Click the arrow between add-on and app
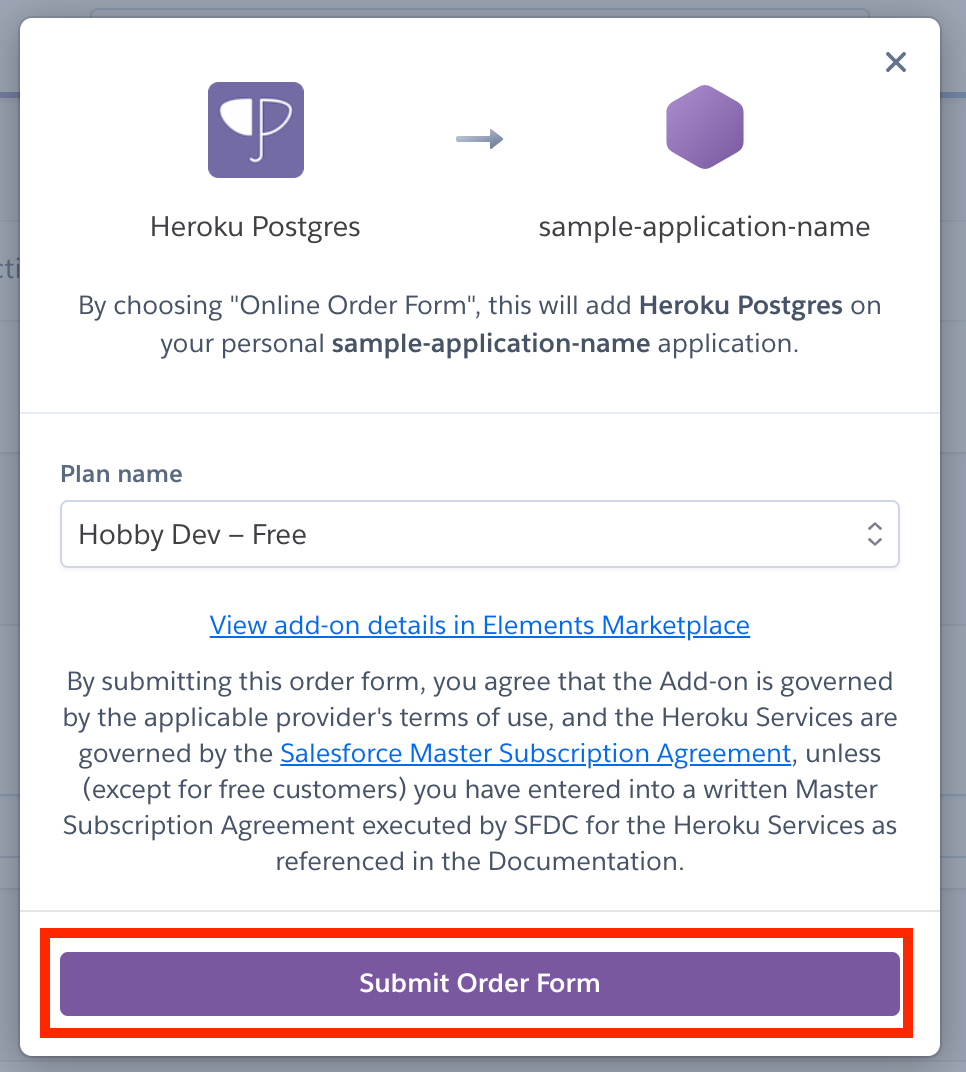This screenshot has height=1072, width=966. coord(479,139)
